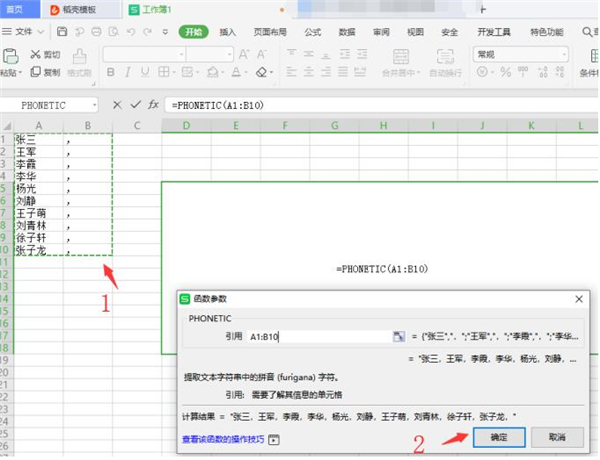Toggle Italic formatting

point(126,72)
